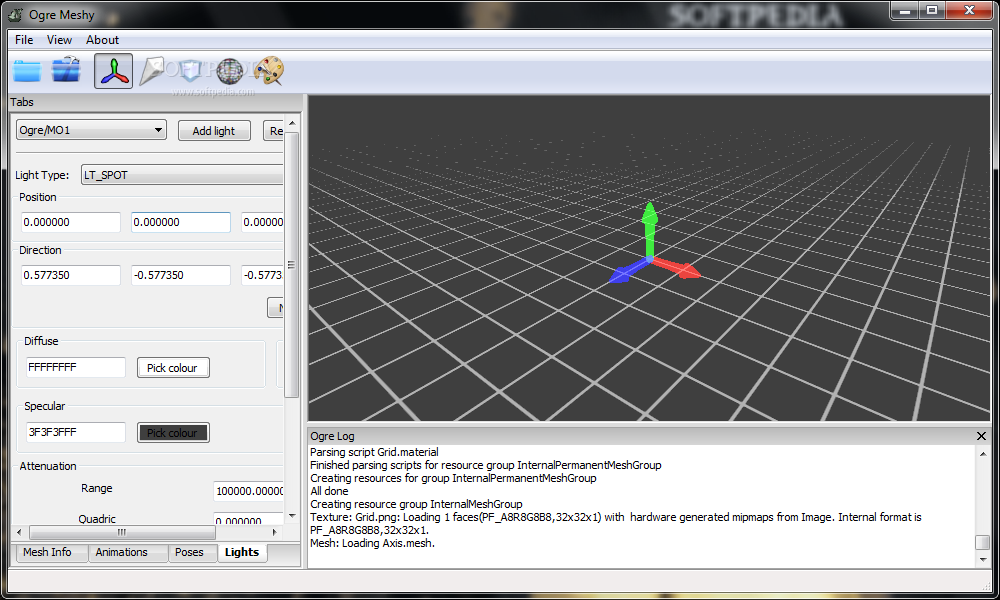Open the Ogre/MO1 light dropdown

(x=91, y=130)
